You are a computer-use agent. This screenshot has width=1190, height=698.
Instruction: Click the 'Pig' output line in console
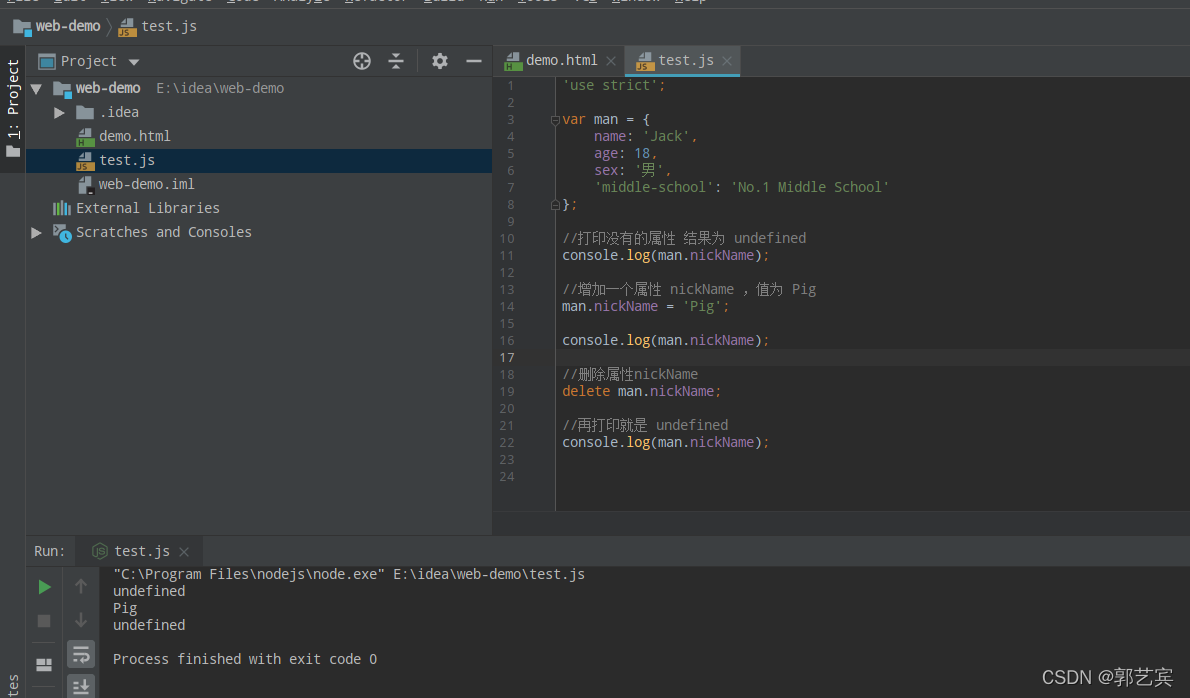124,608
